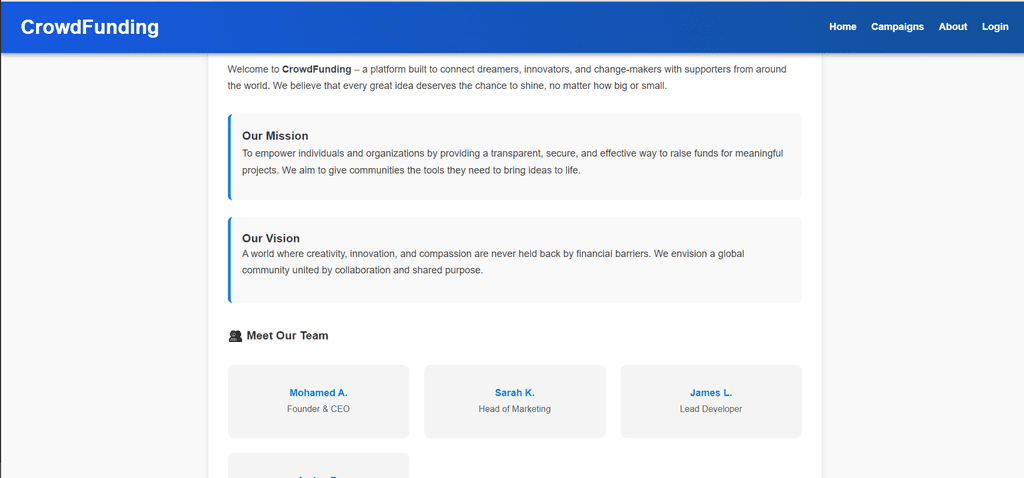The width and height of the screenshot is (1024, 478).
Task: Click the Our Vision heading
Action: 270,238
